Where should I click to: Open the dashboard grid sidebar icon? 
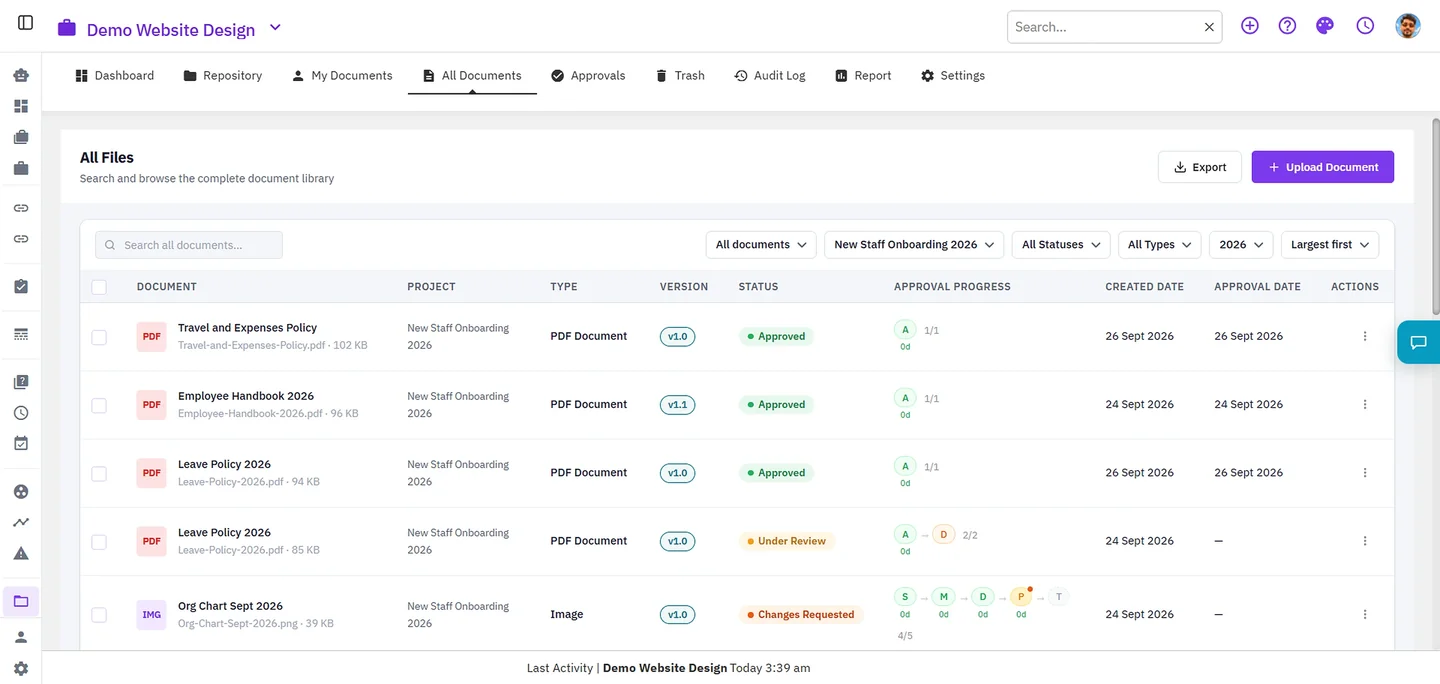pos(21,106)
